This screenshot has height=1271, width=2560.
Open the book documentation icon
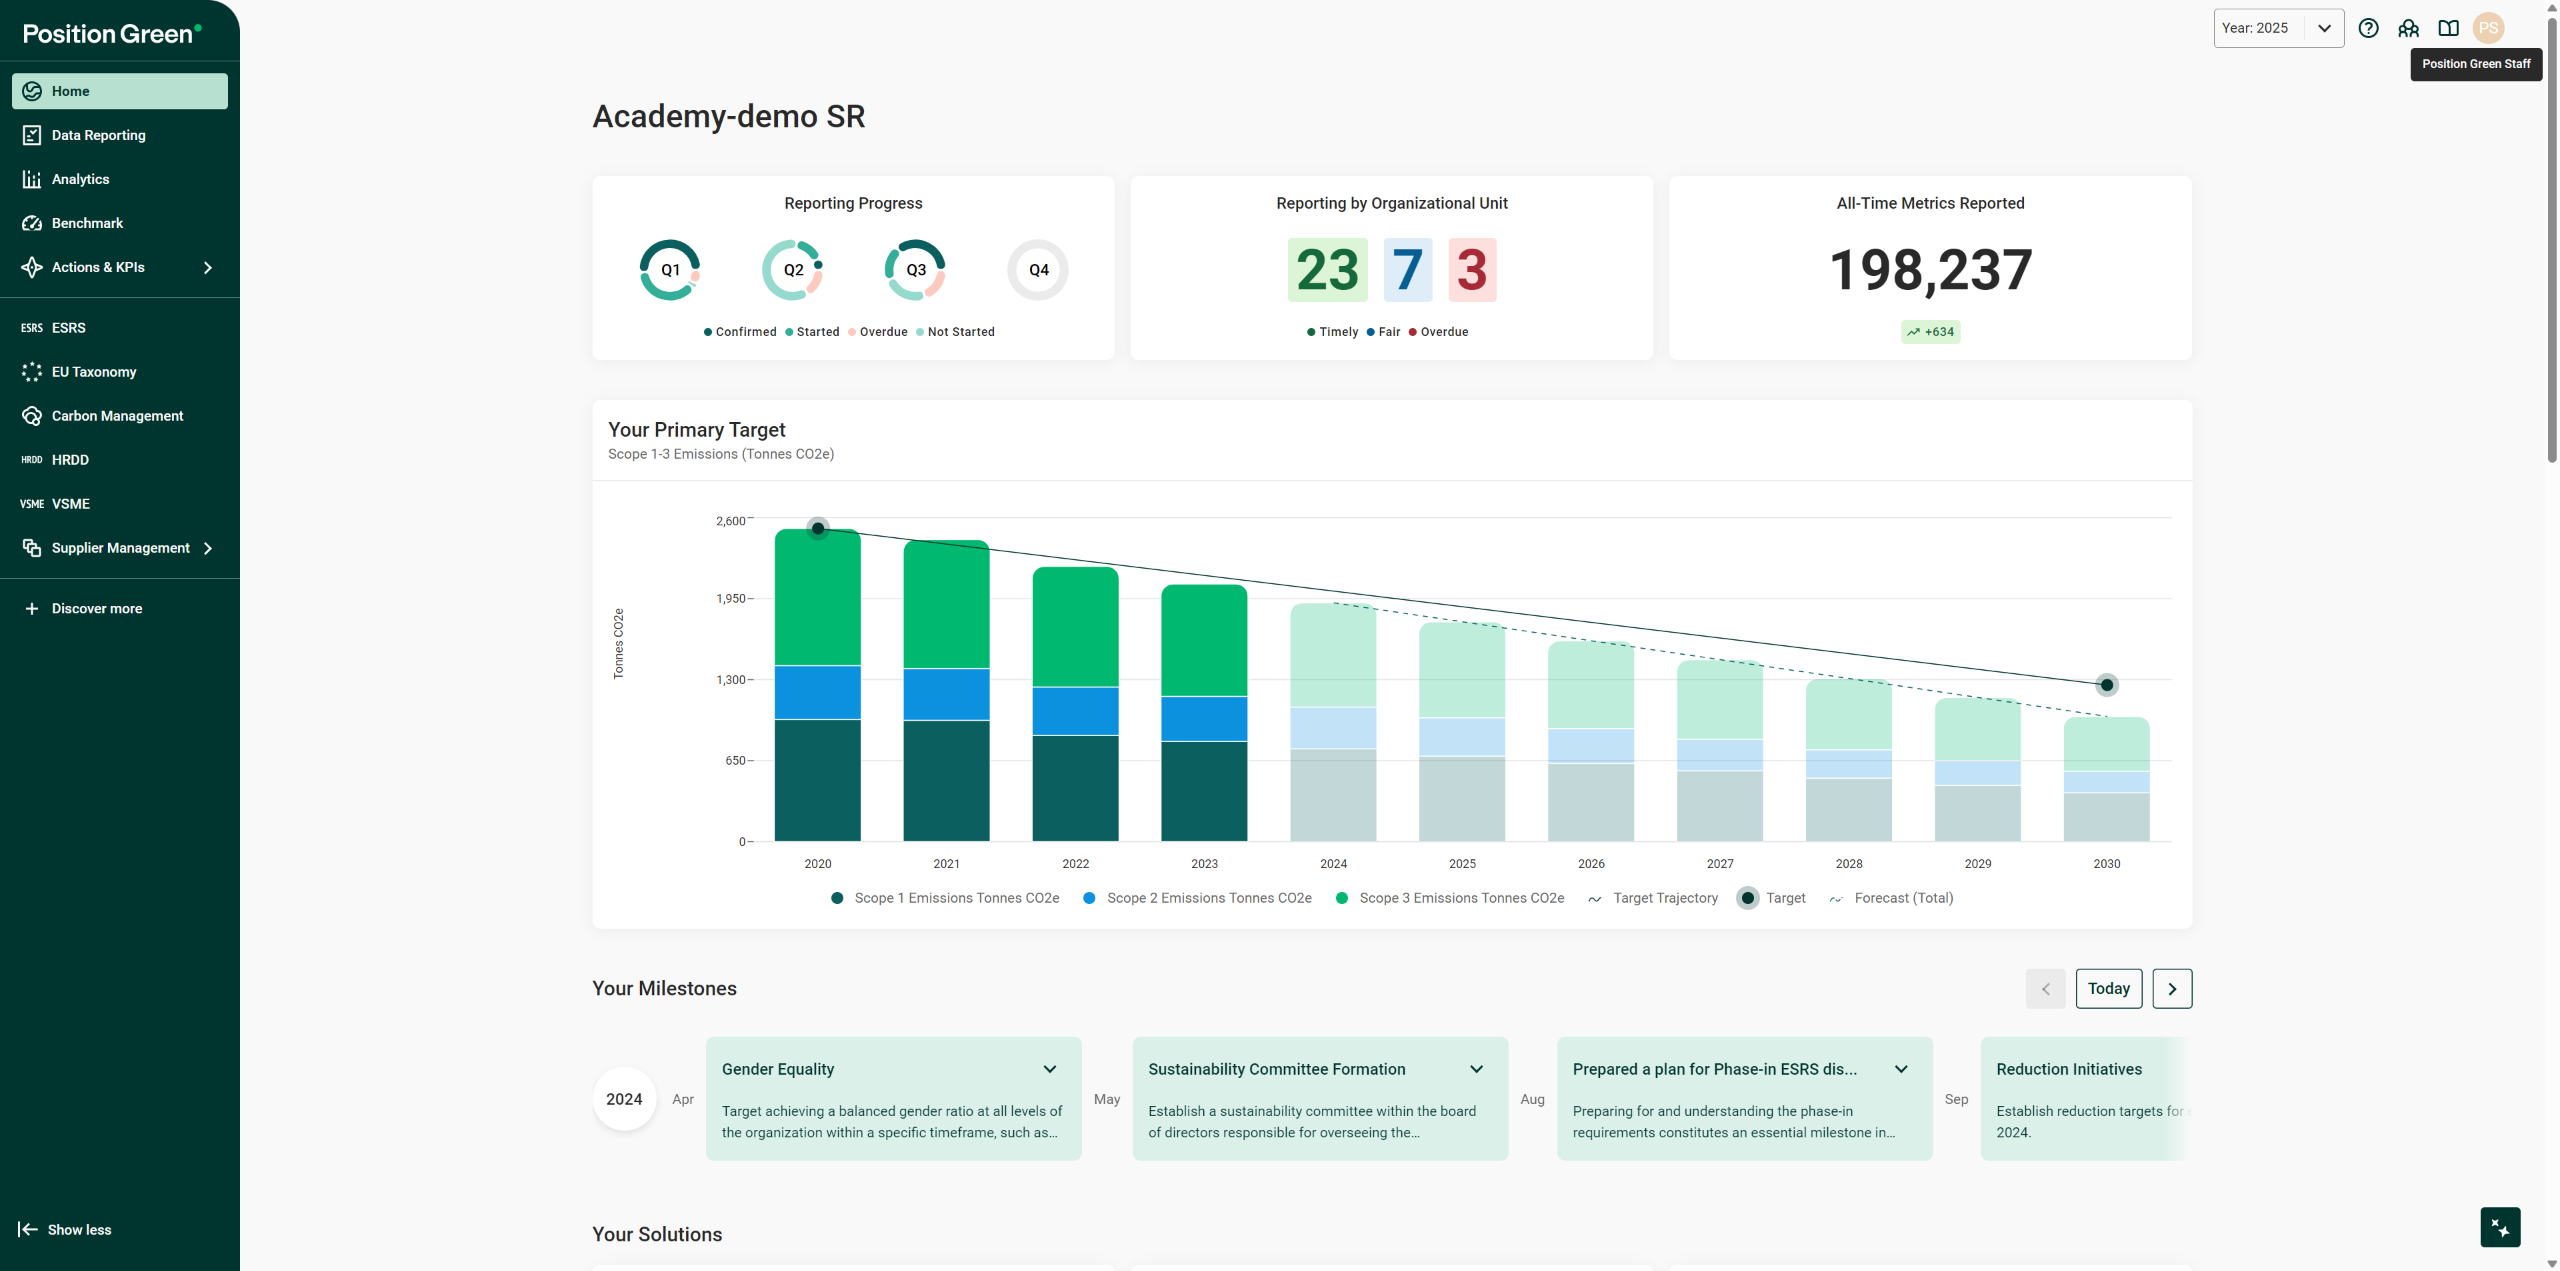(x=2448, y=28)
